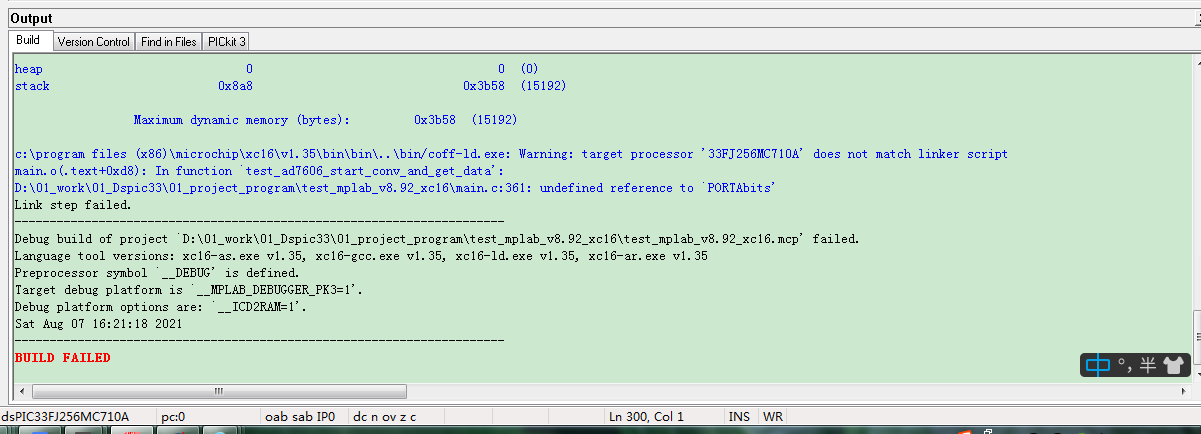Screen dimensions: 1201x434
Task: Click the pc:0 status bar field
Action: click(174, 416)
